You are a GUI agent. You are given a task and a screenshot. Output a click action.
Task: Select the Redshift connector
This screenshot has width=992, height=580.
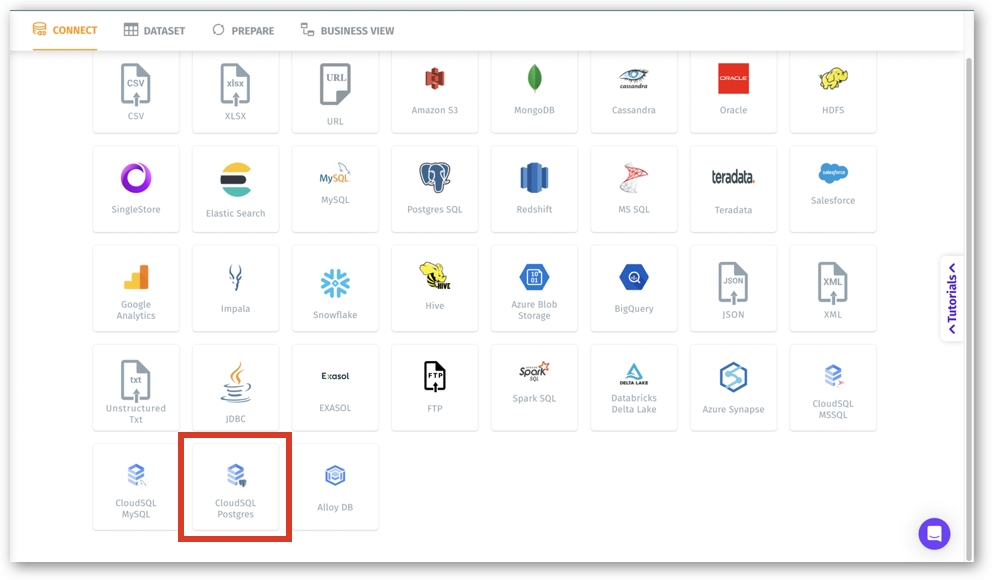(534, 190)
